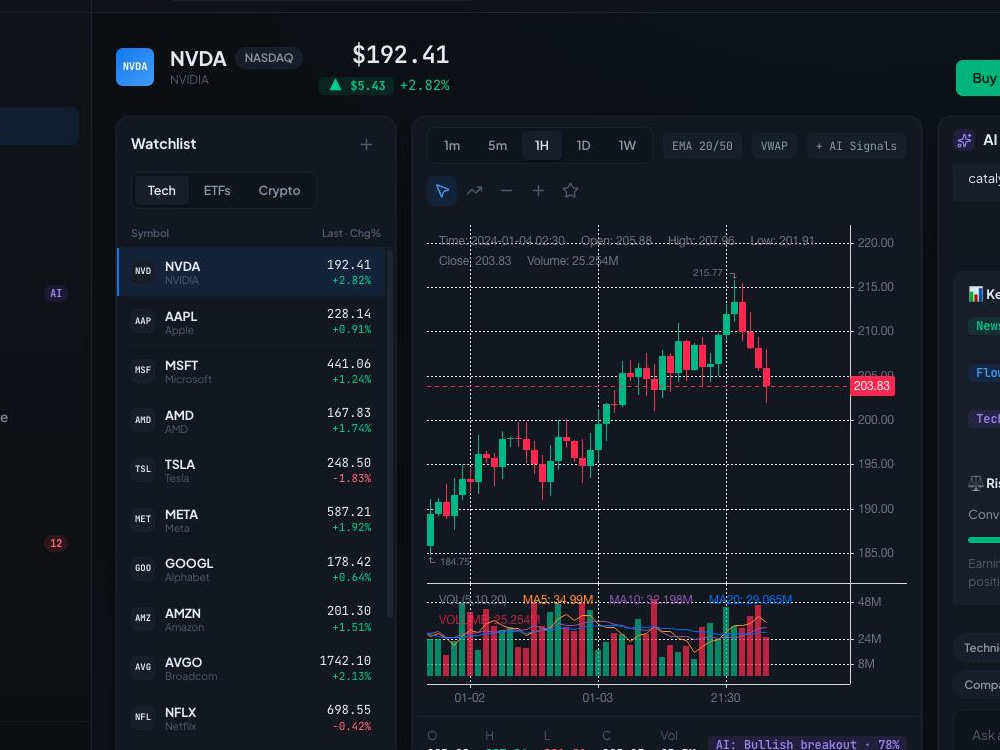The width and height of the screenshot is (1000, 750).
Task: Click the green Buy button
Action: pos(978,78)
